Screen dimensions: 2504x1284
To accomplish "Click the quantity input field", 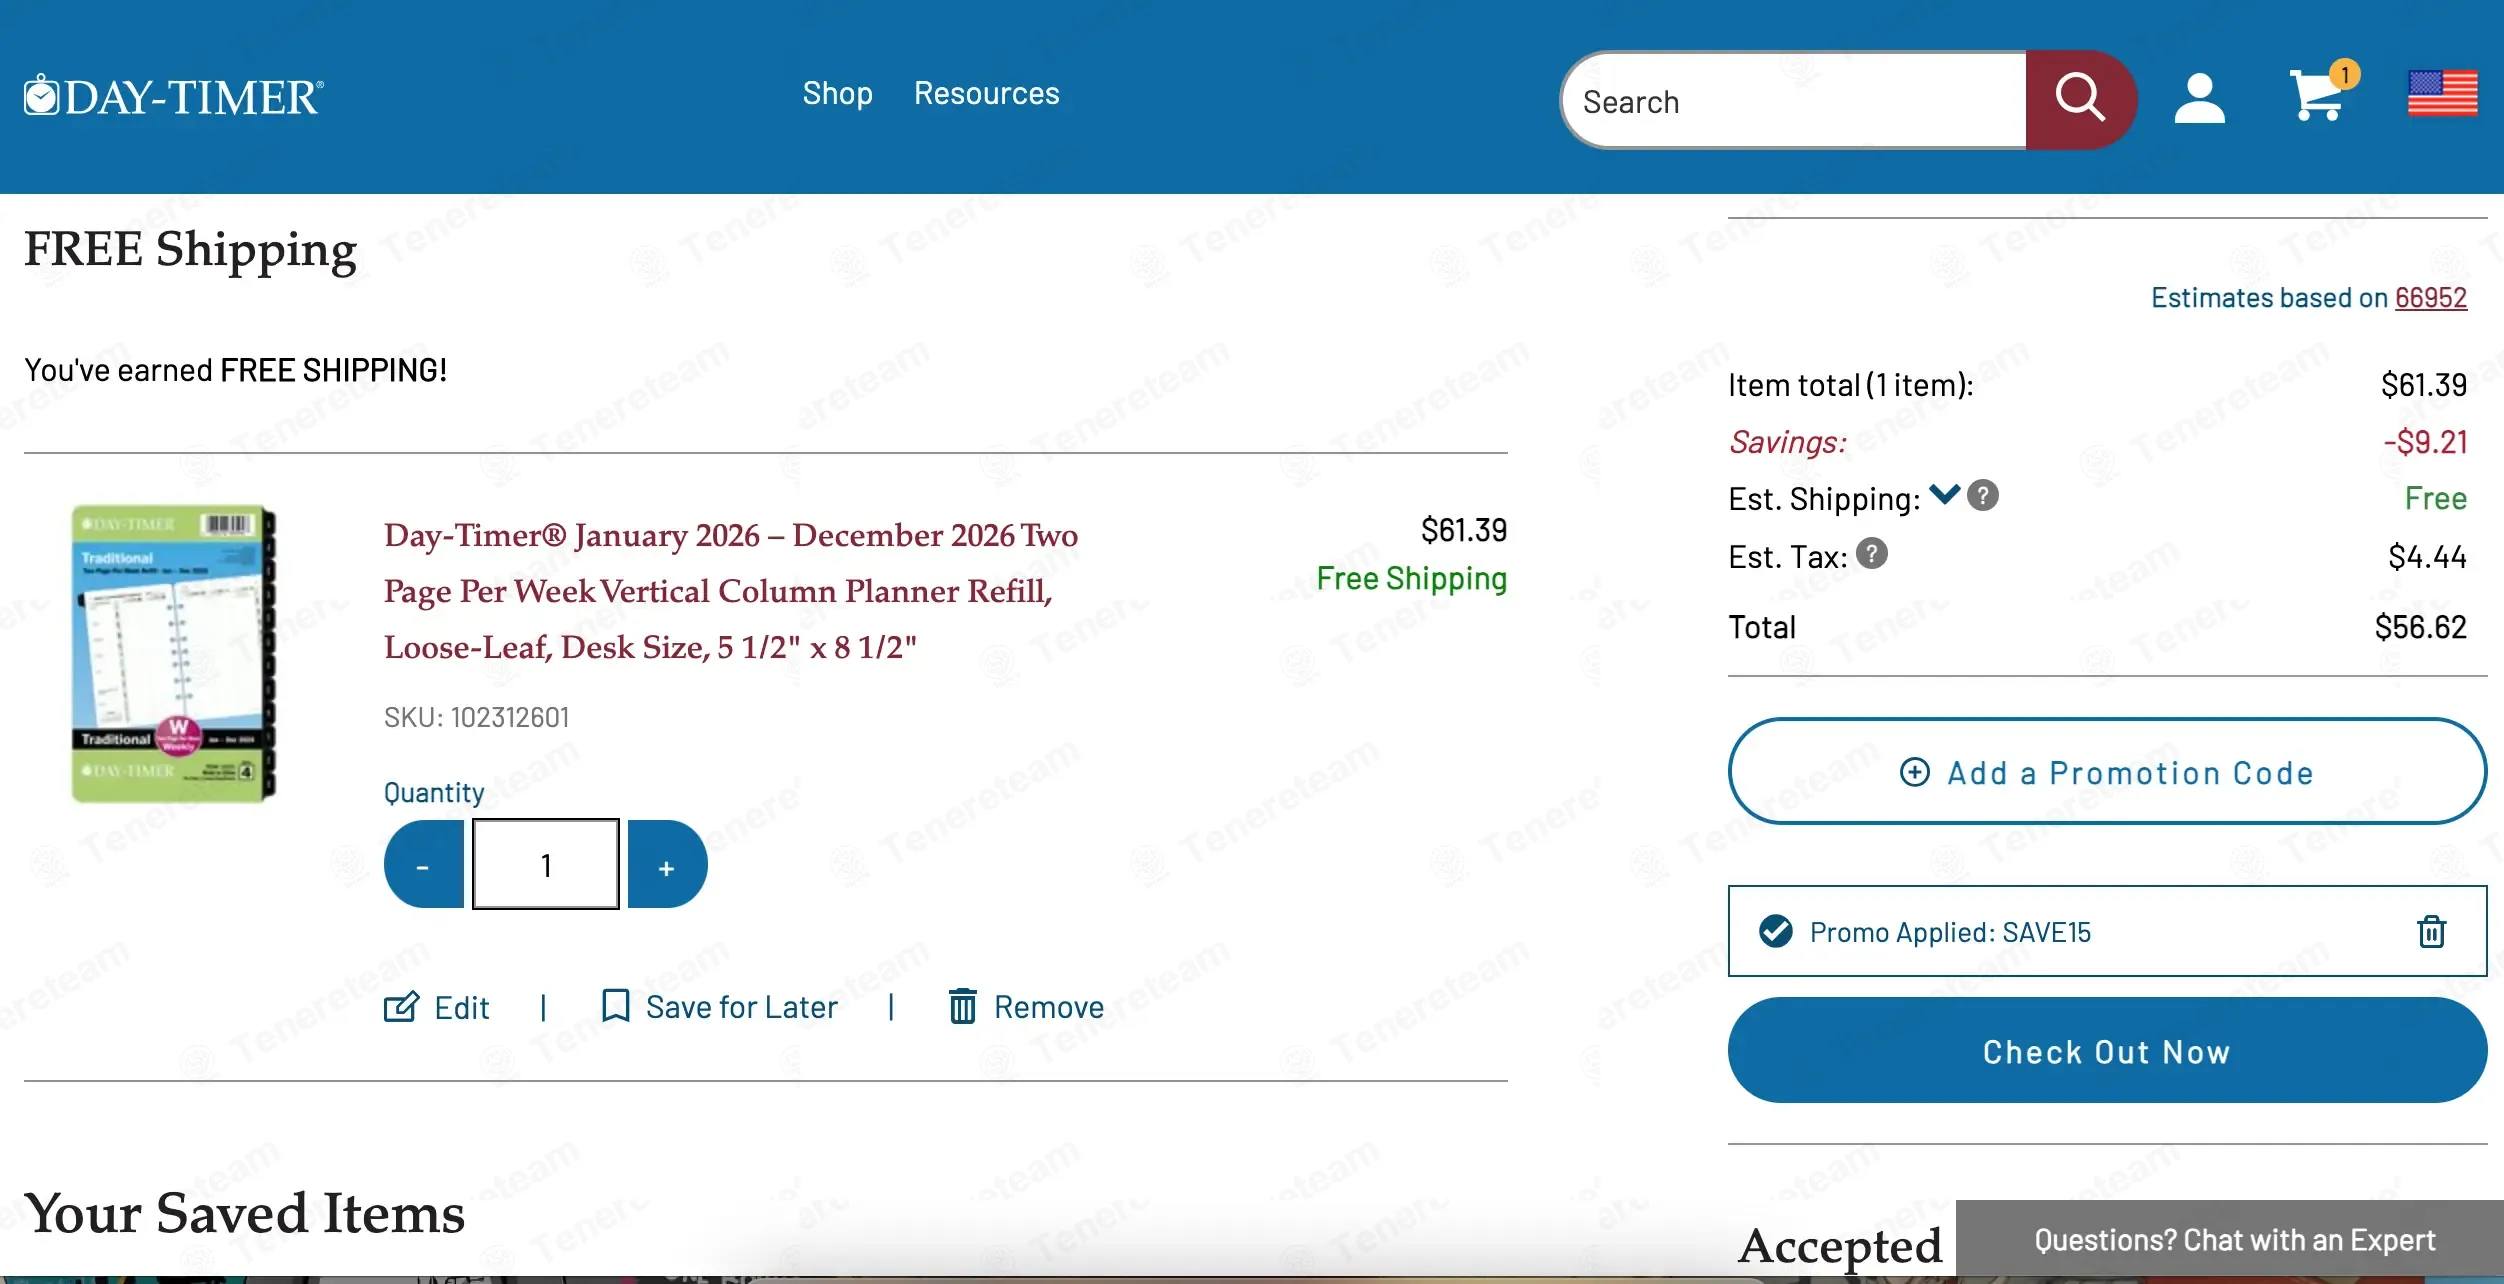I will click(546, 865).
